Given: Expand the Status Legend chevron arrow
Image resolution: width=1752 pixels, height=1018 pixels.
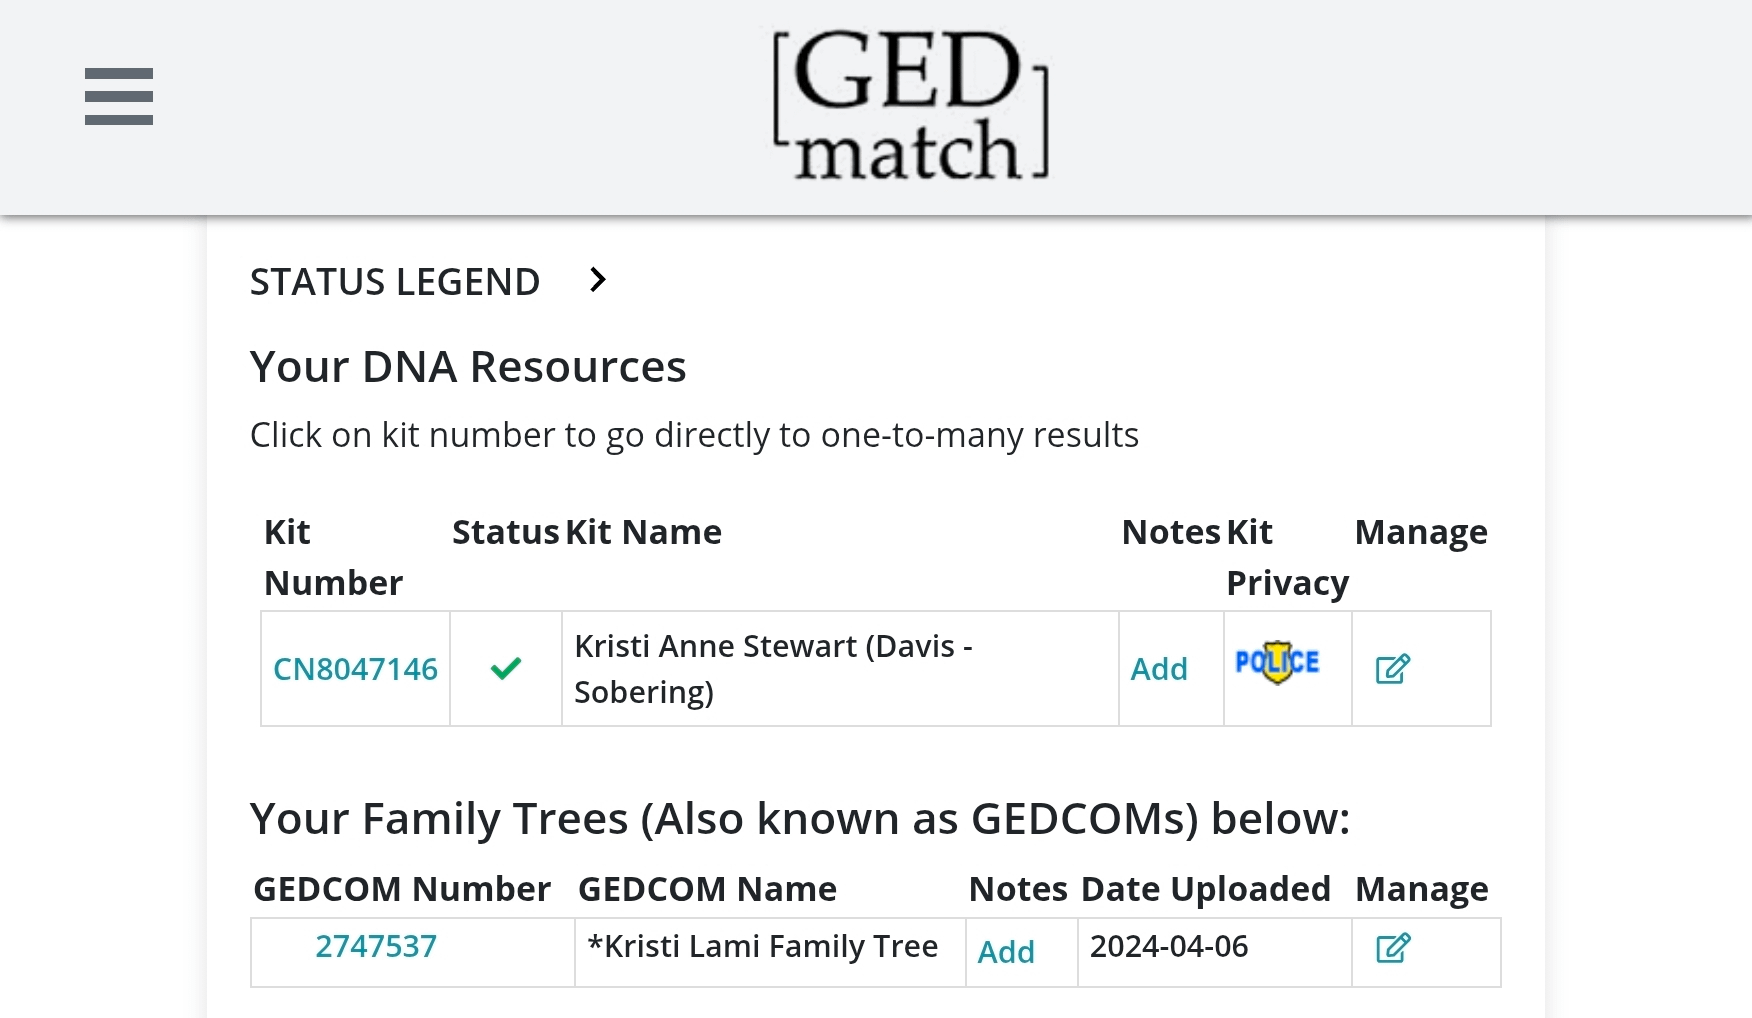Looking at the screenshot, I should [598, 280].
